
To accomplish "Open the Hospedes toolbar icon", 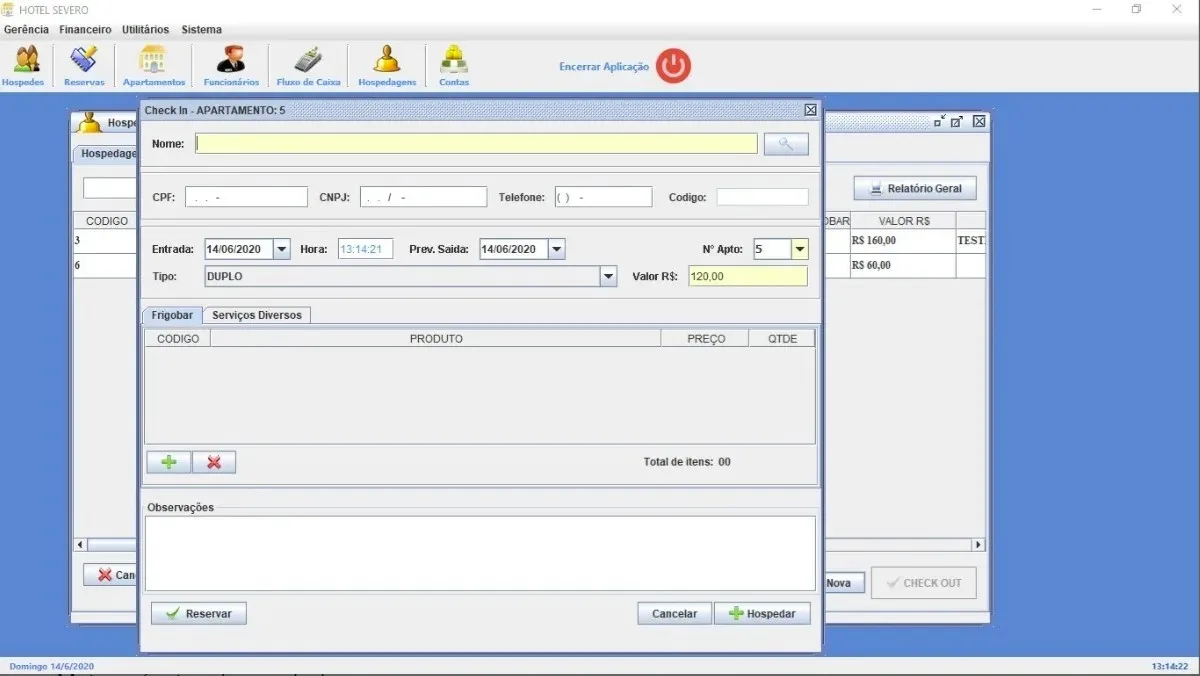I will click(x=23, y=66).
